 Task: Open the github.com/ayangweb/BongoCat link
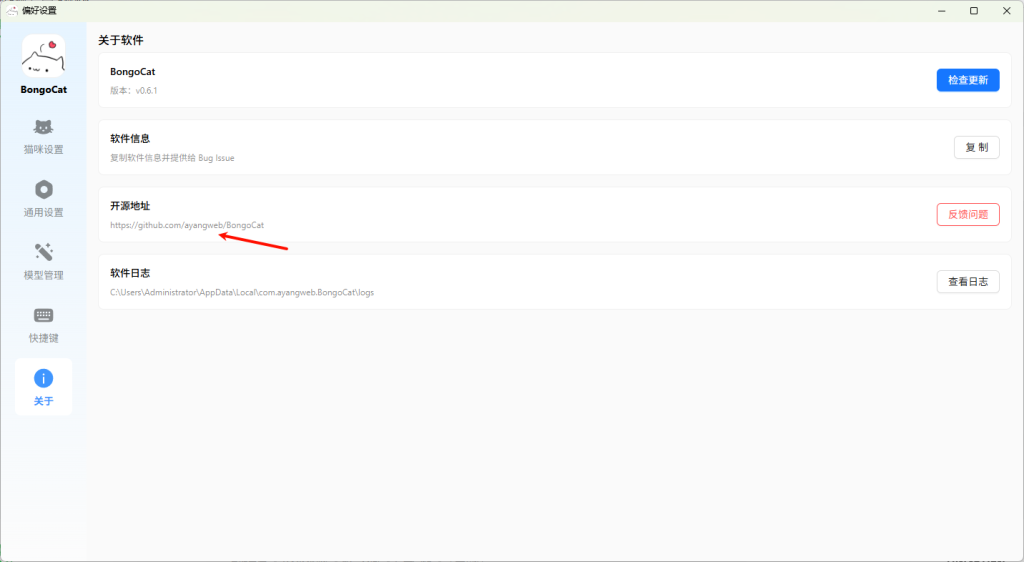click(x=187, y=225)
